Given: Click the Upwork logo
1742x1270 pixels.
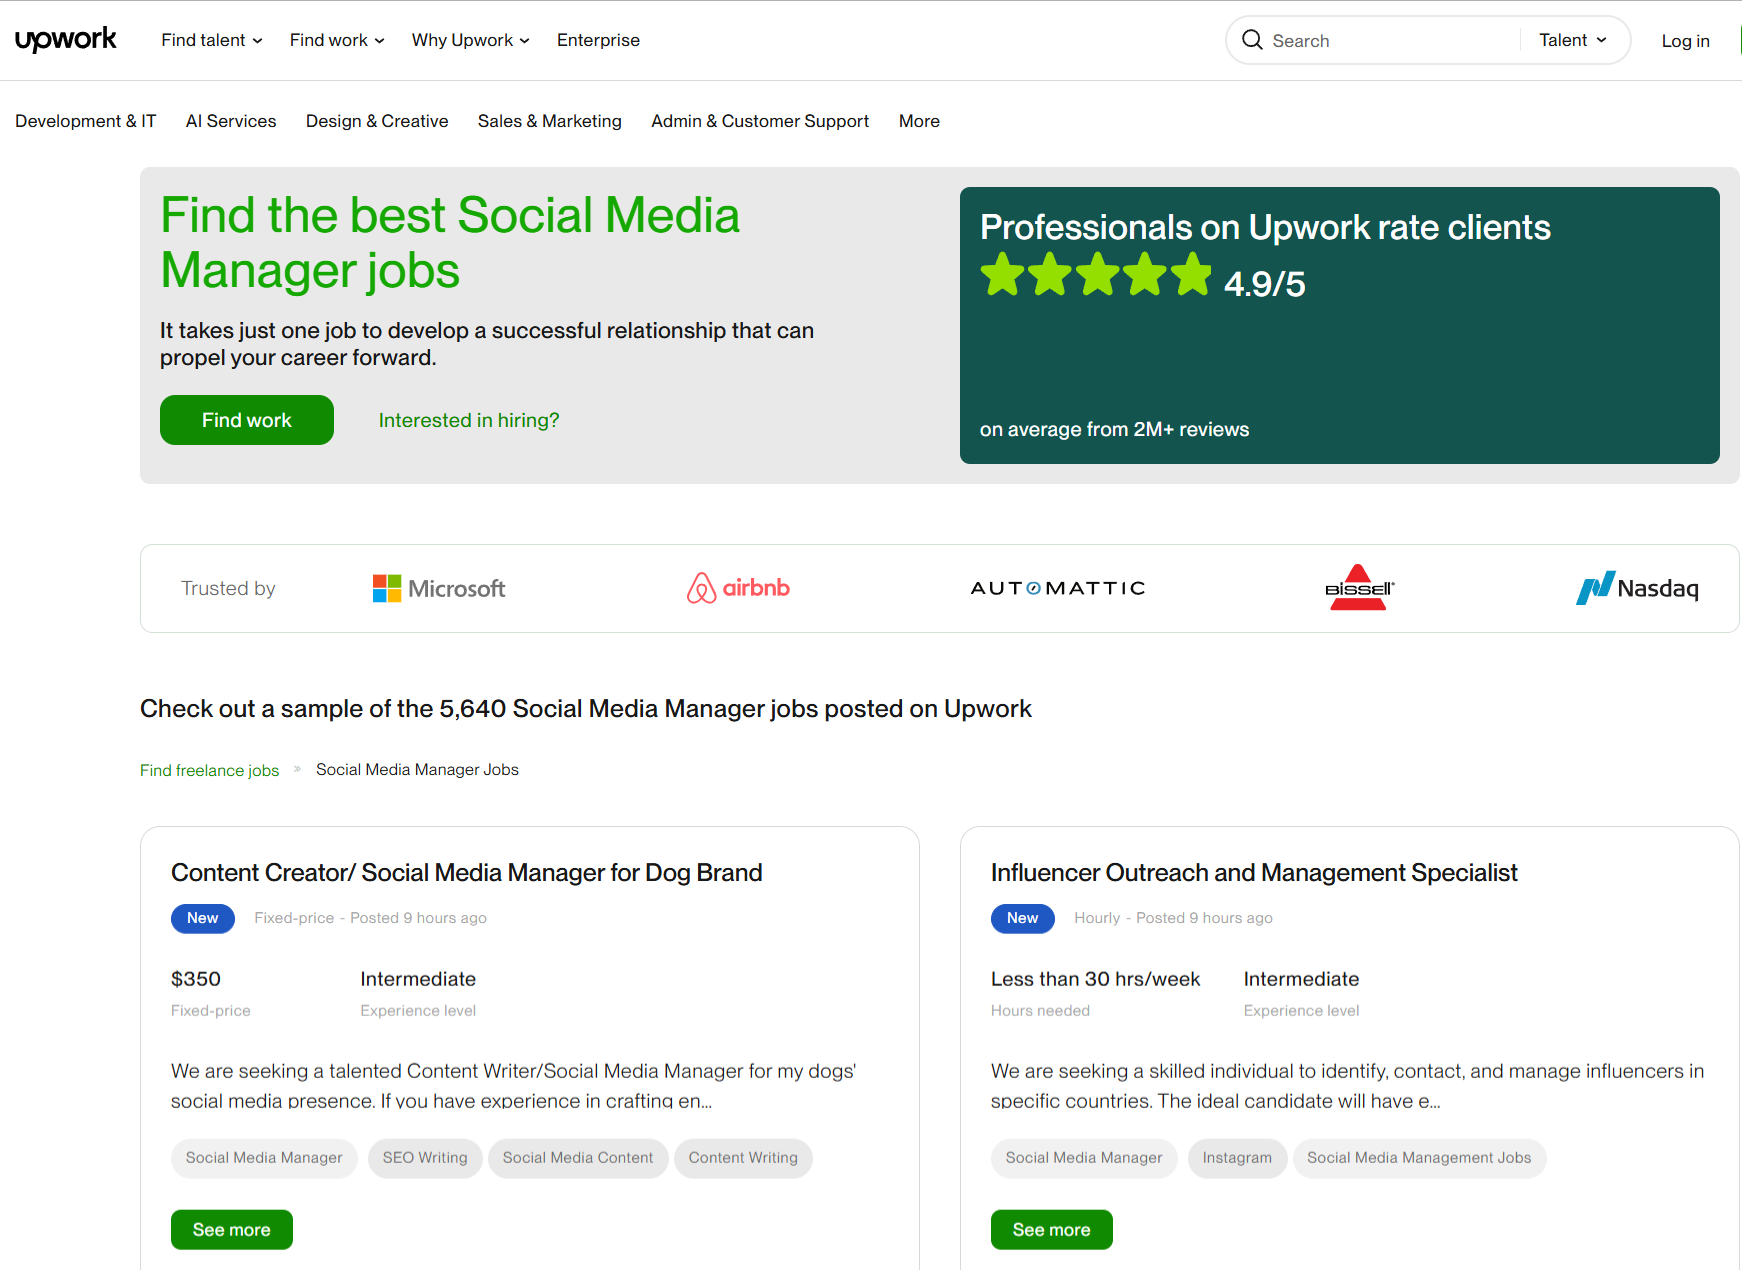Looking at the screenshot, I should coord(66,39).
